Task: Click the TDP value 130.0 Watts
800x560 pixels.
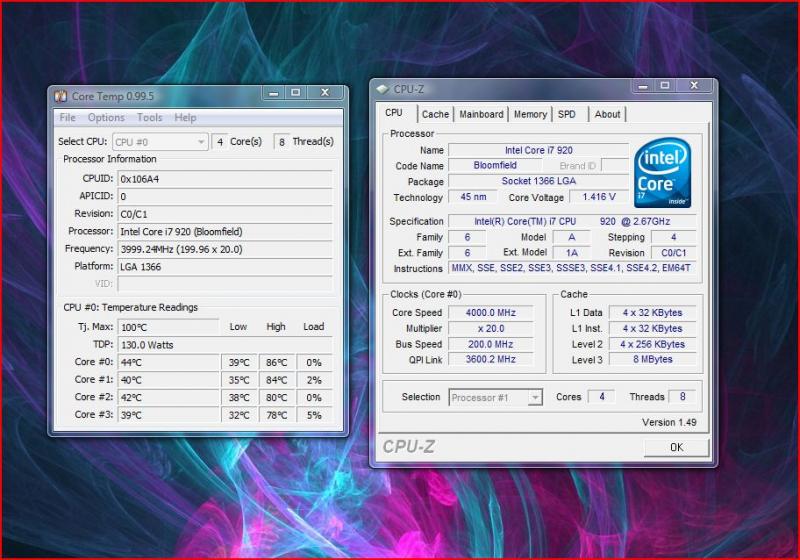Action: click(224, 345)
